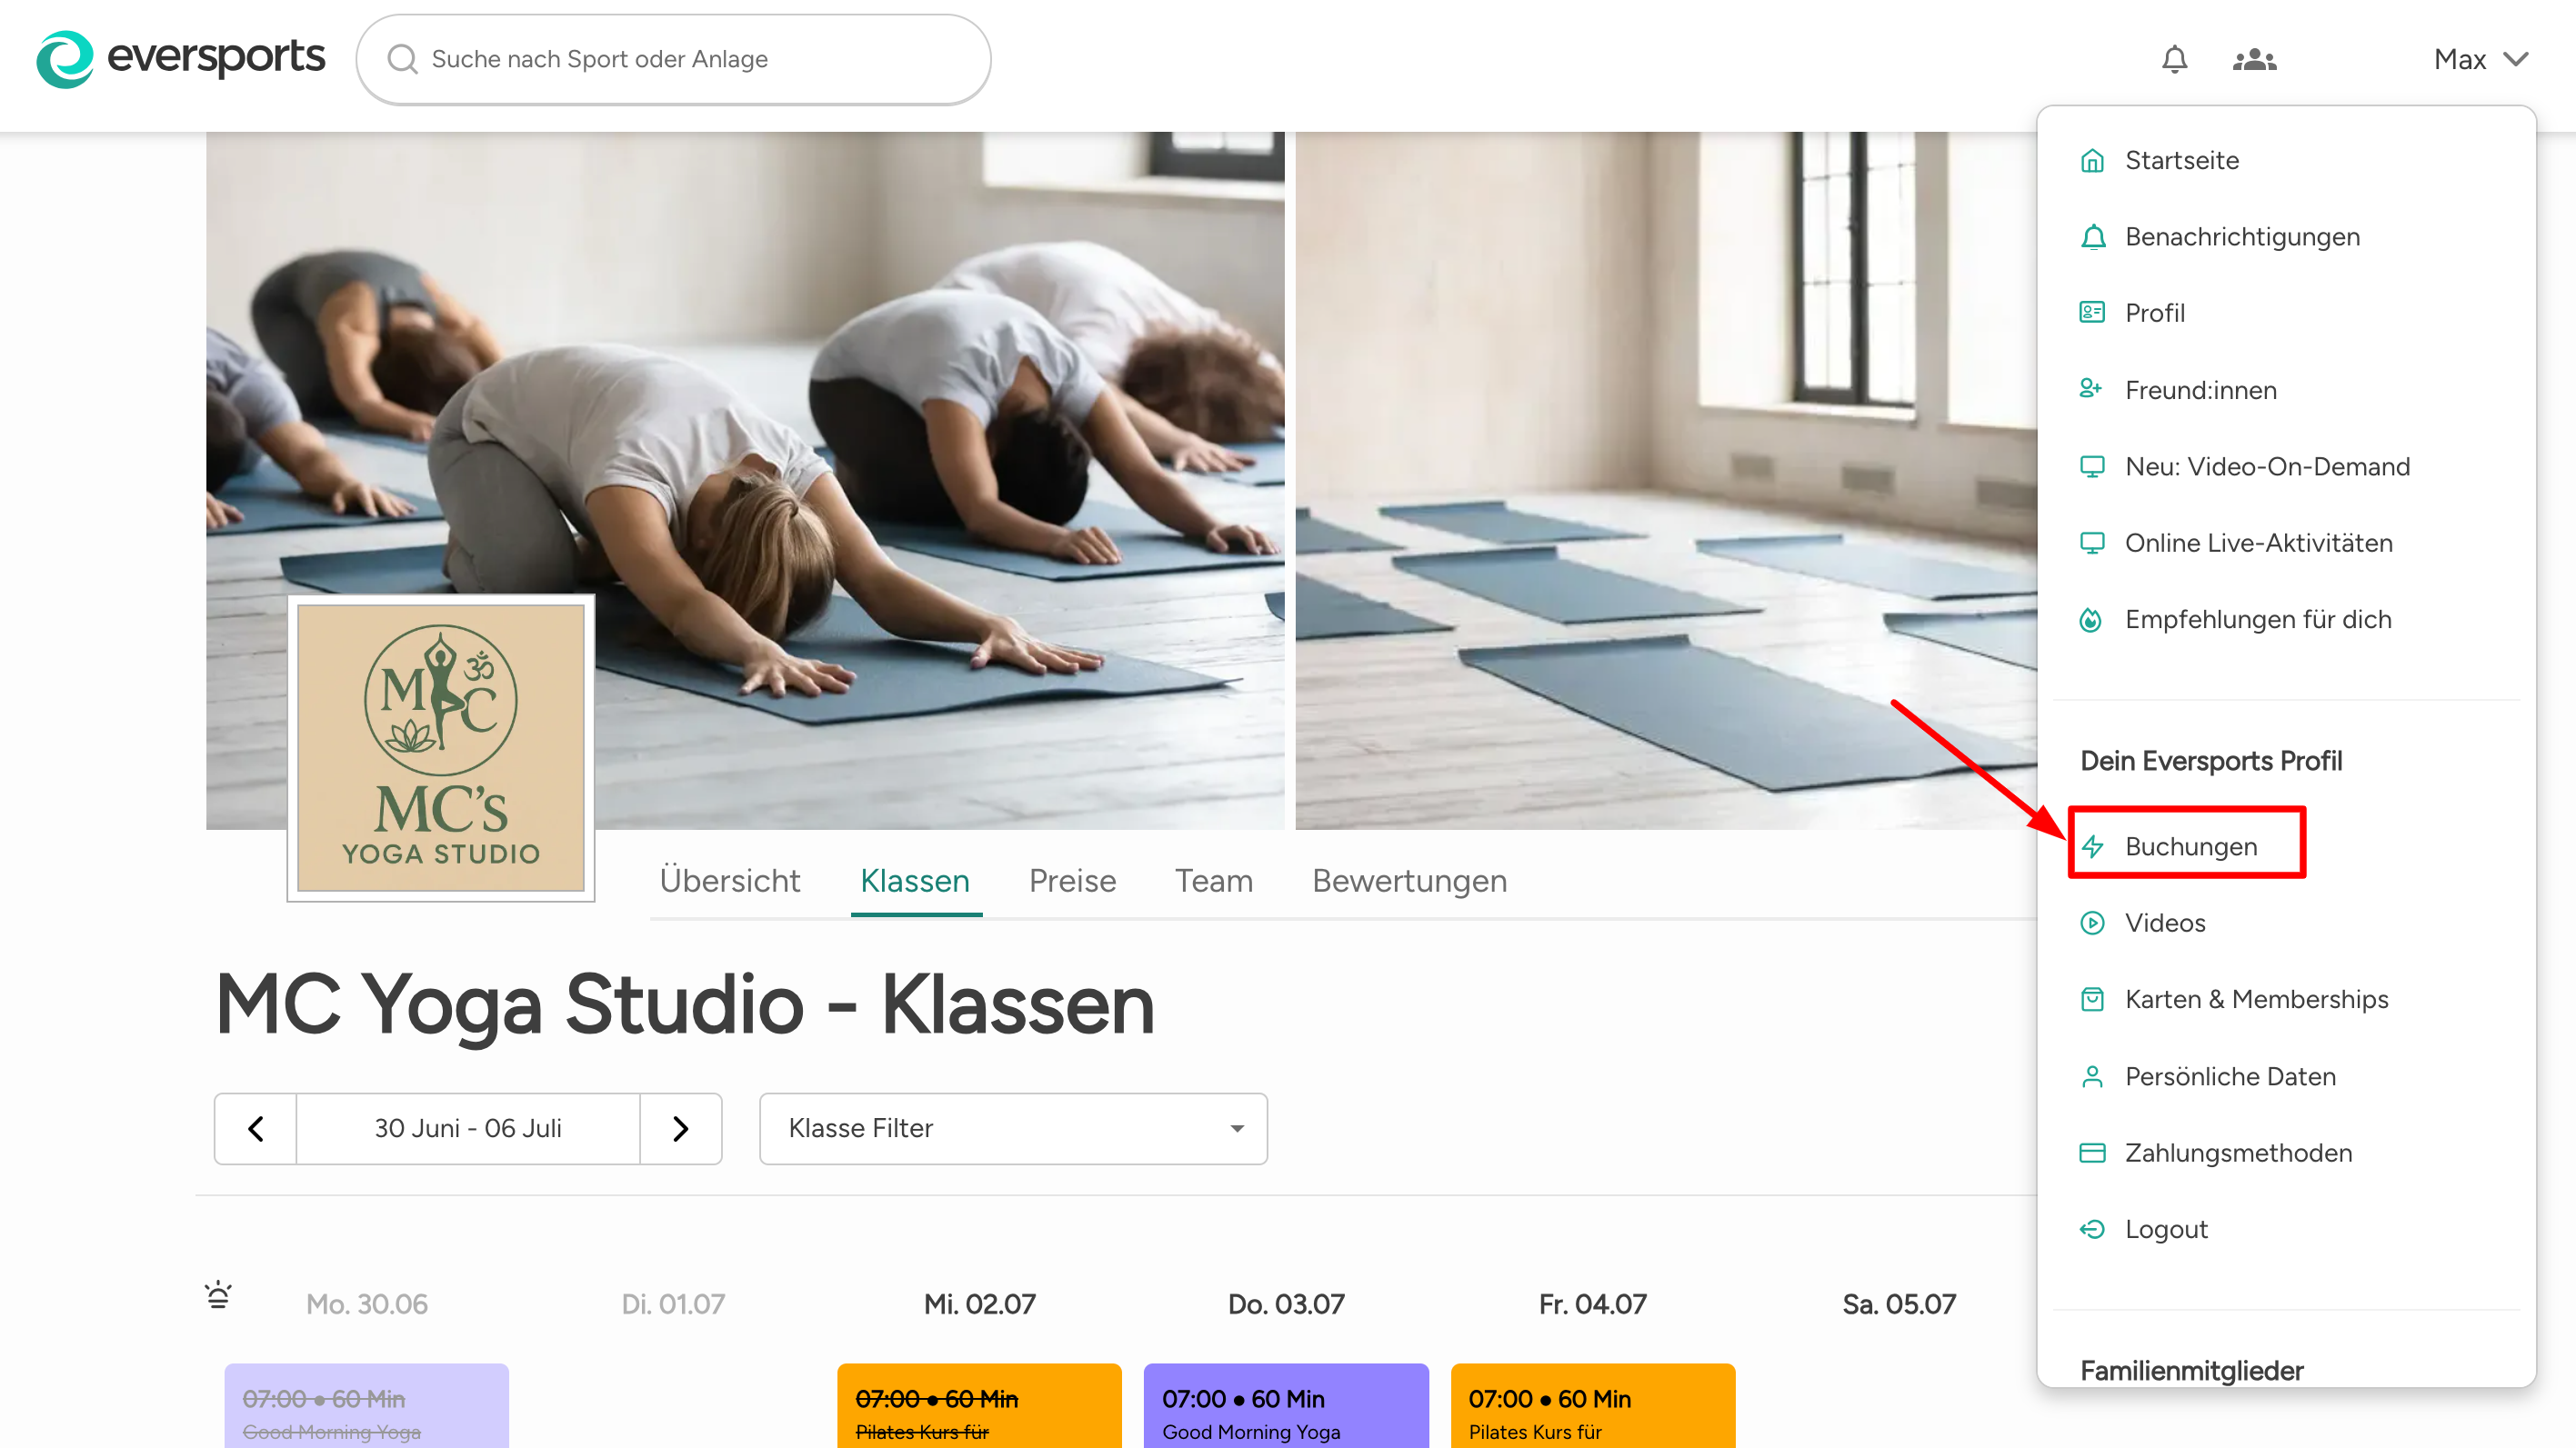Click the Zahlungsmethoden card icon
2576x1448 pixels.
(2091, 1153)
